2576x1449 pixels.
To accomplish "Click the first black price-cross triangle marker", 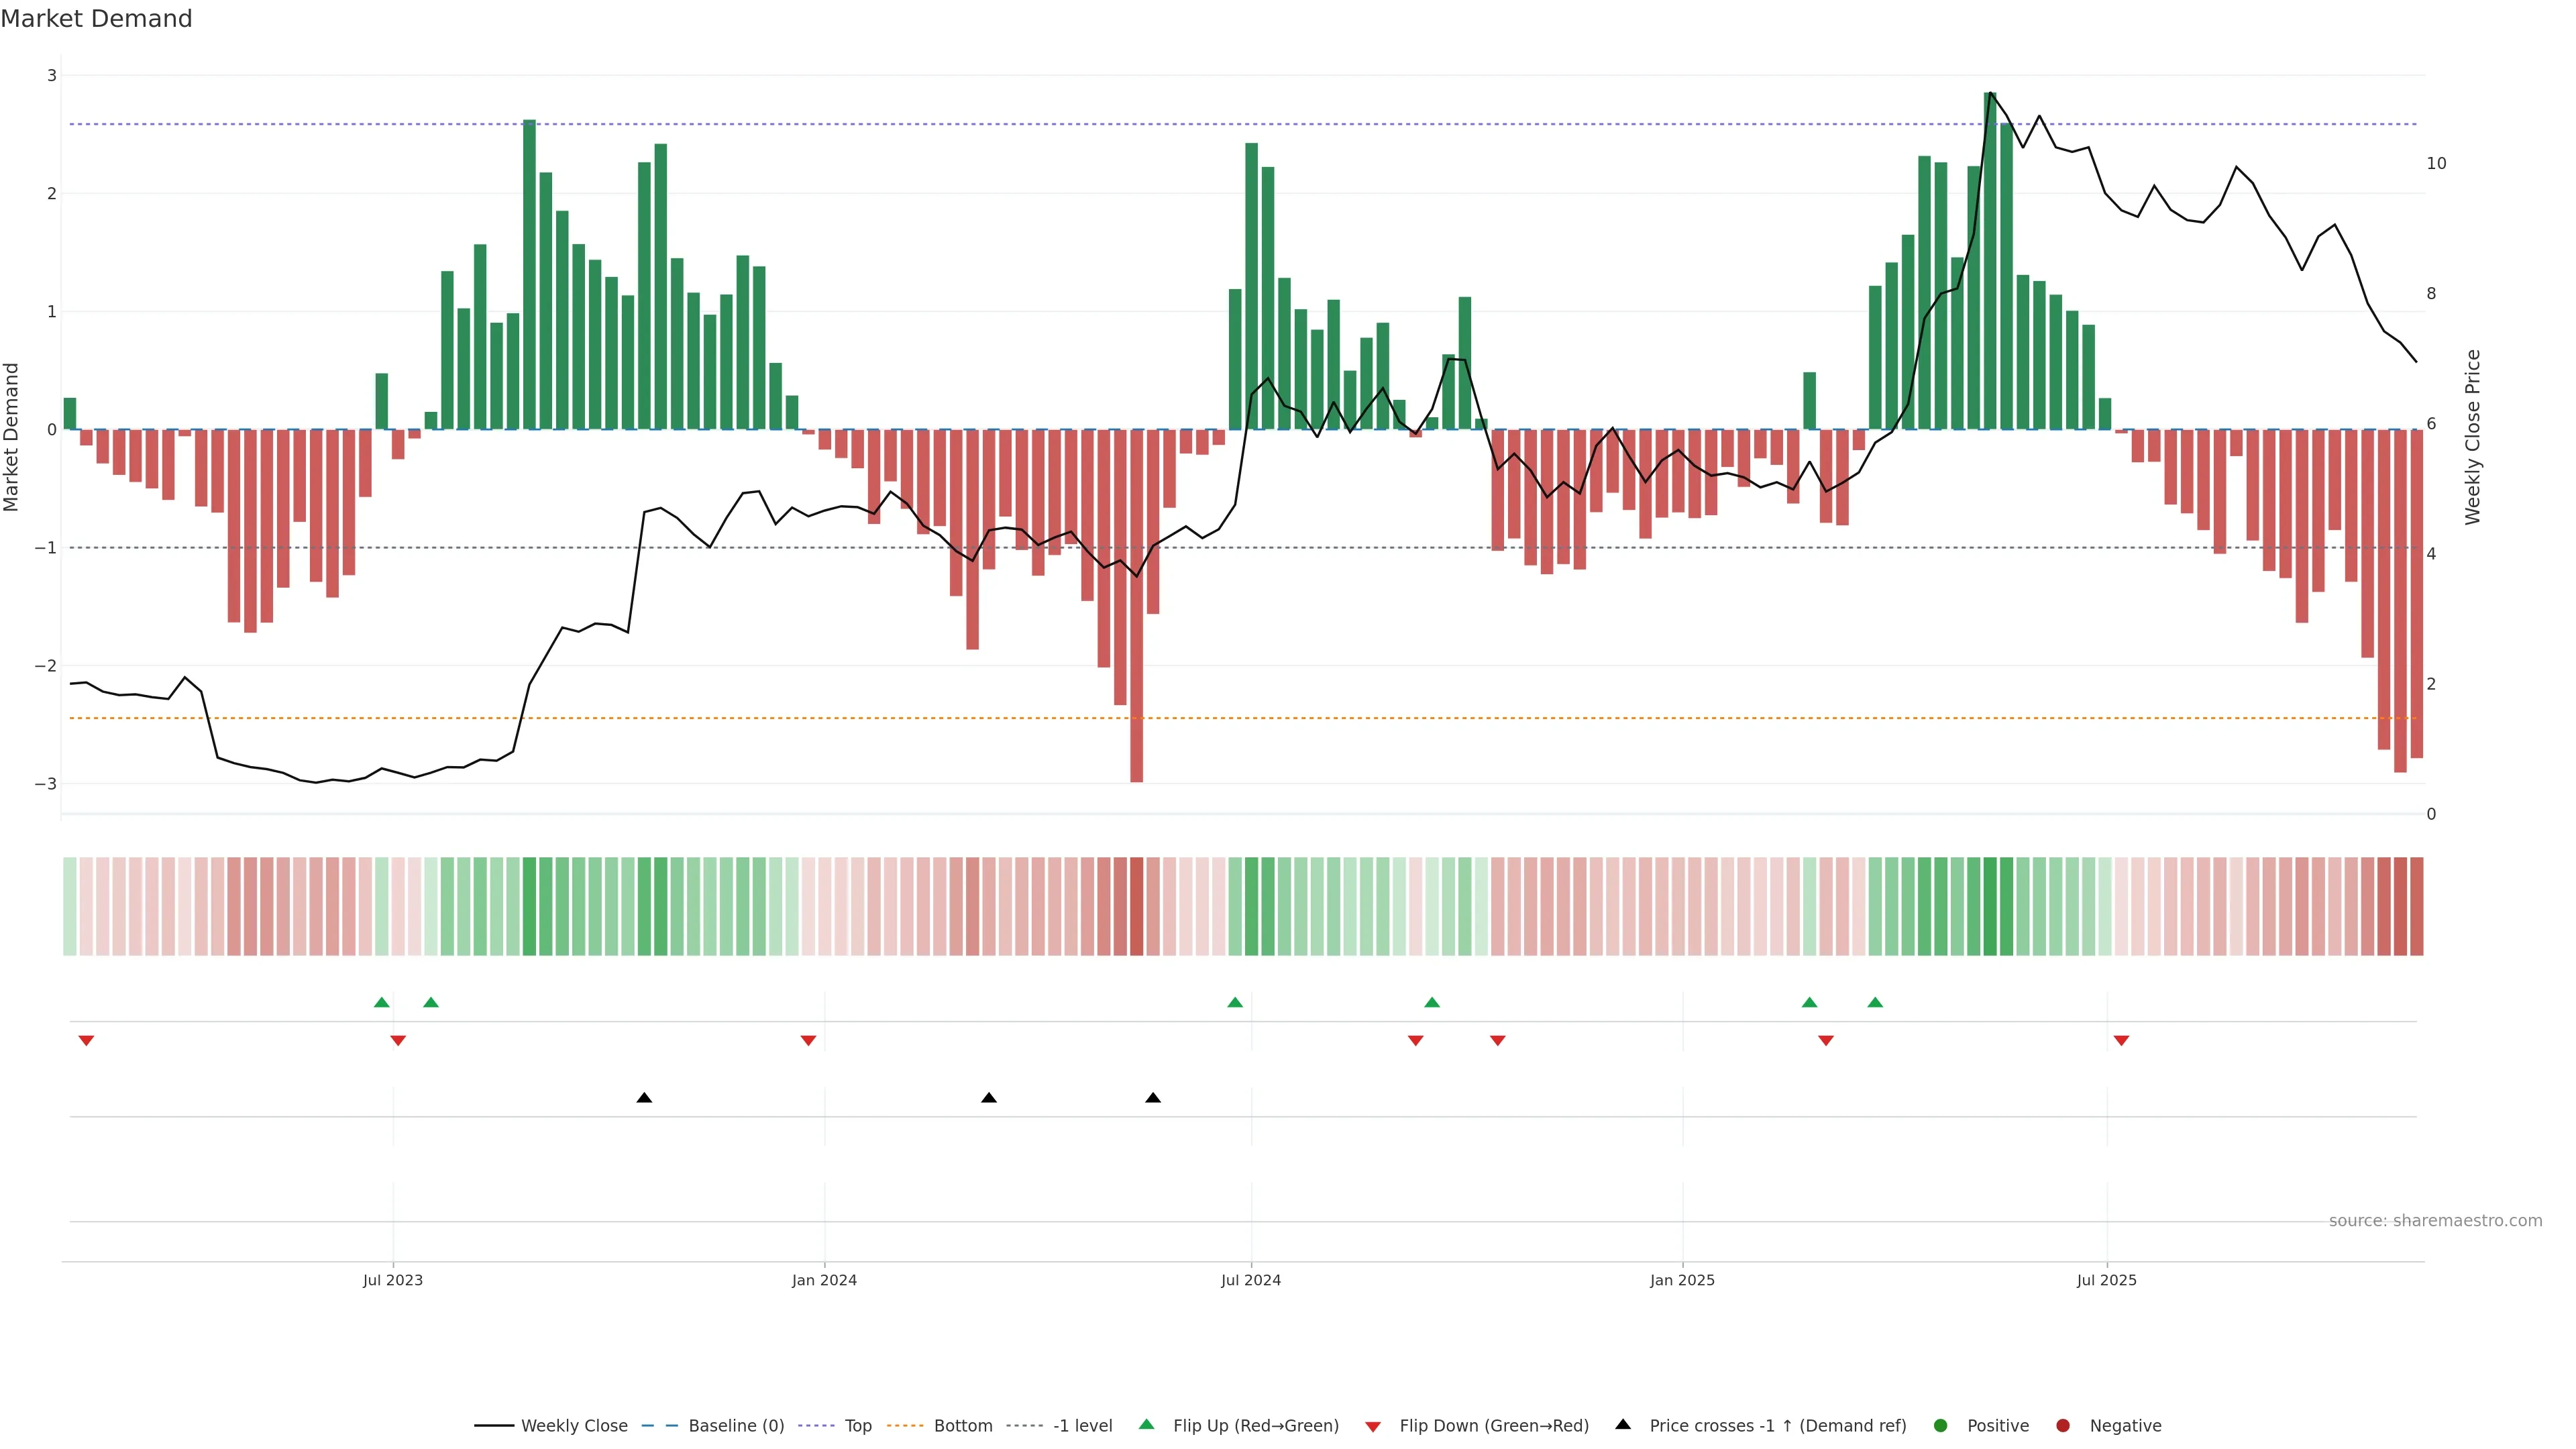I will (644, 1098).
